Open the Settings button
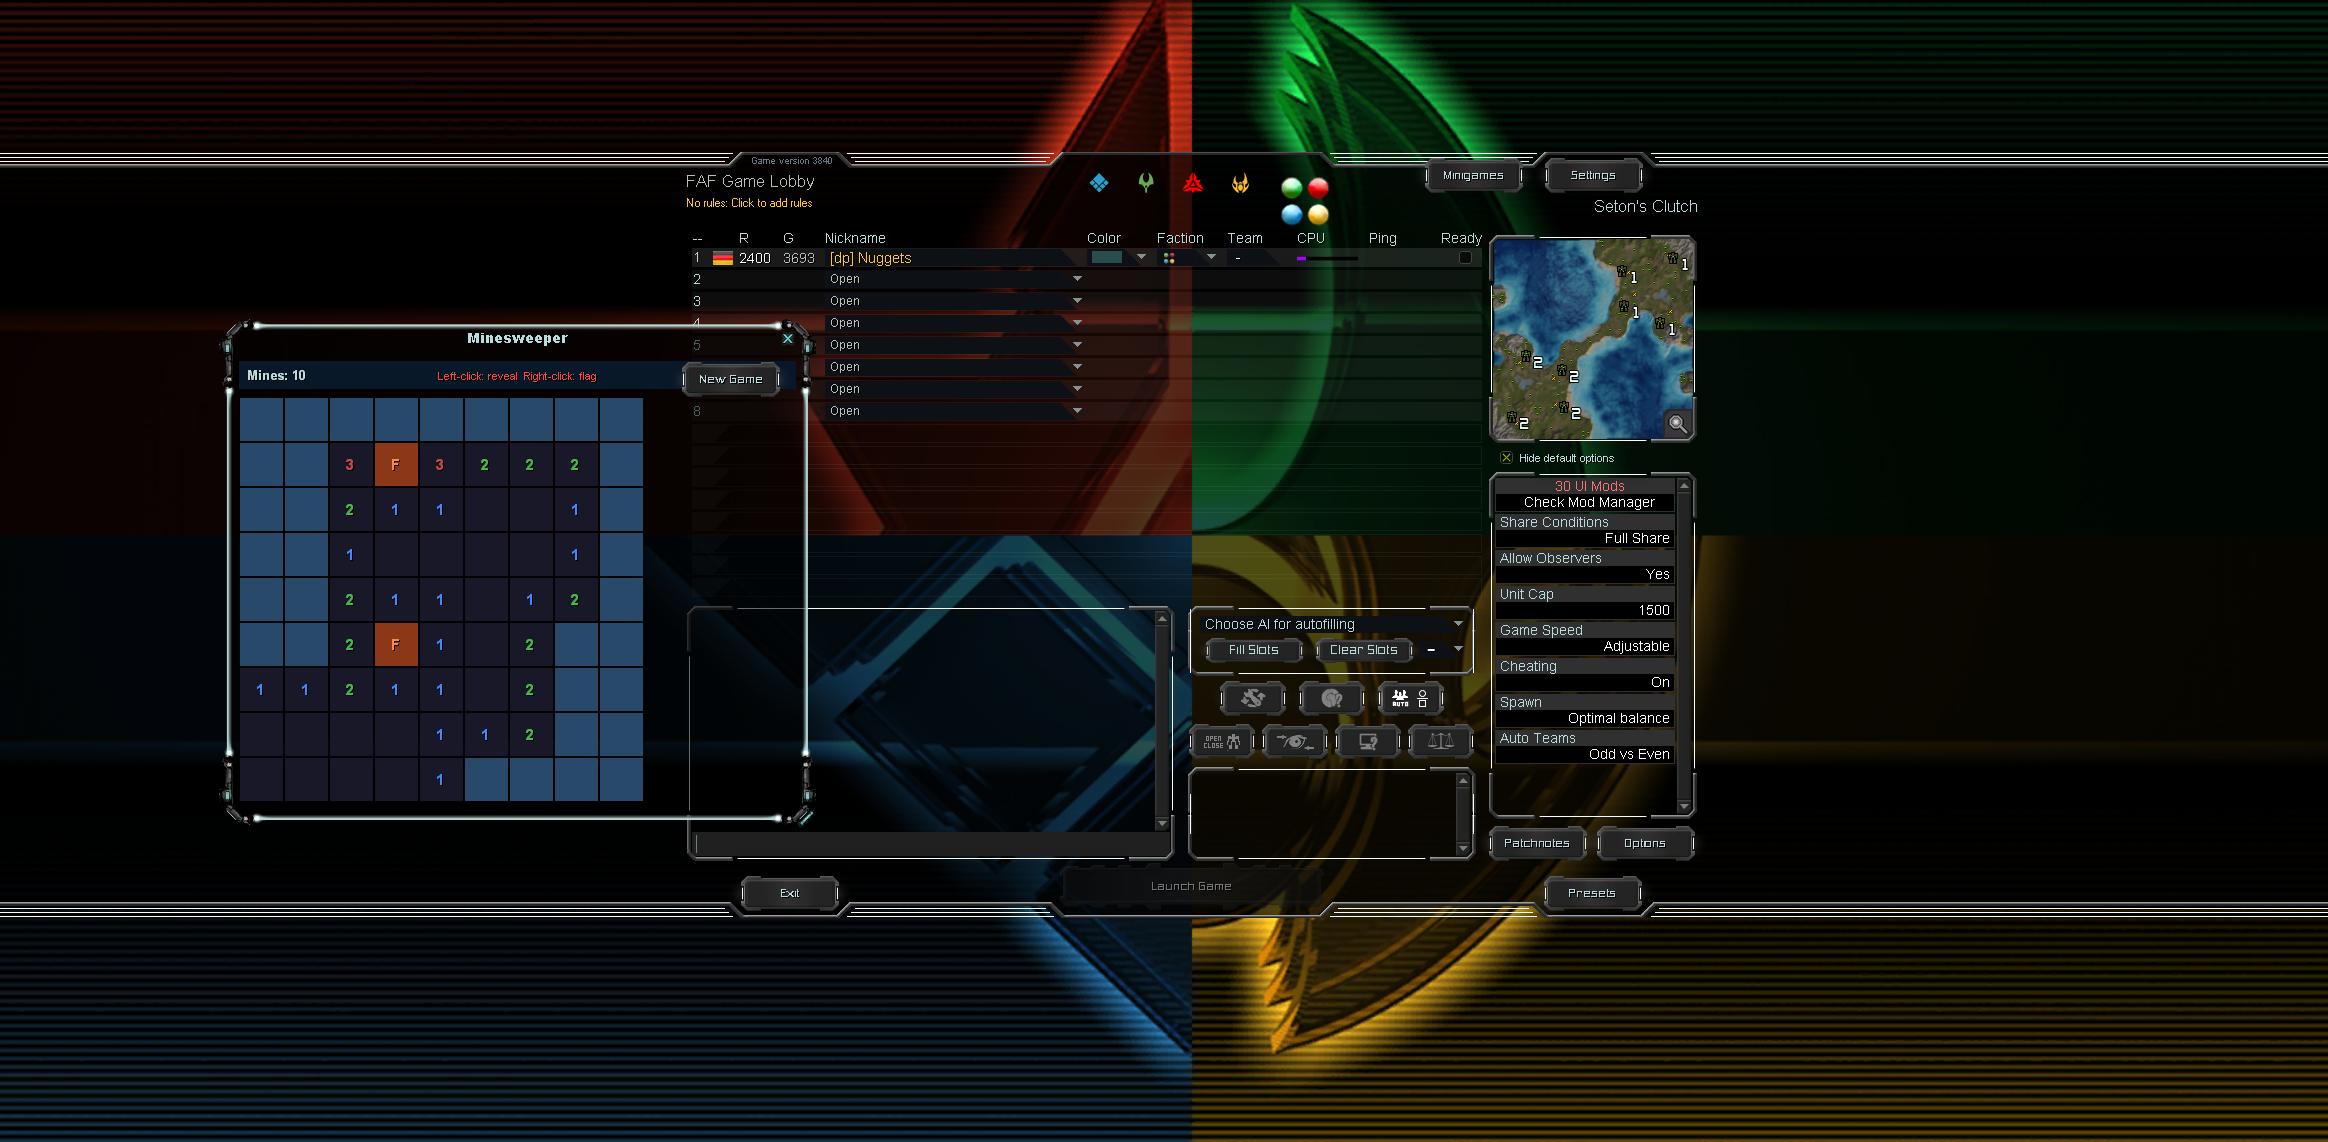 (x=1593, y=175)
